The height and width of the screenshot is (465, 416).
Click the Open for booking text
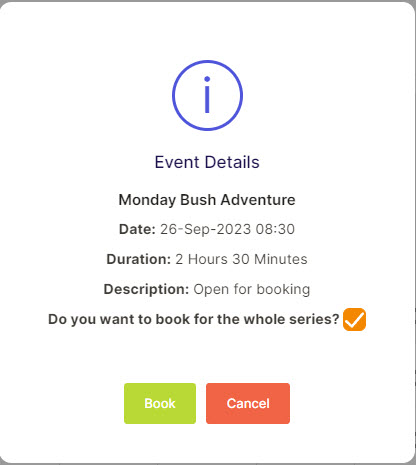[x=252, y=289]
